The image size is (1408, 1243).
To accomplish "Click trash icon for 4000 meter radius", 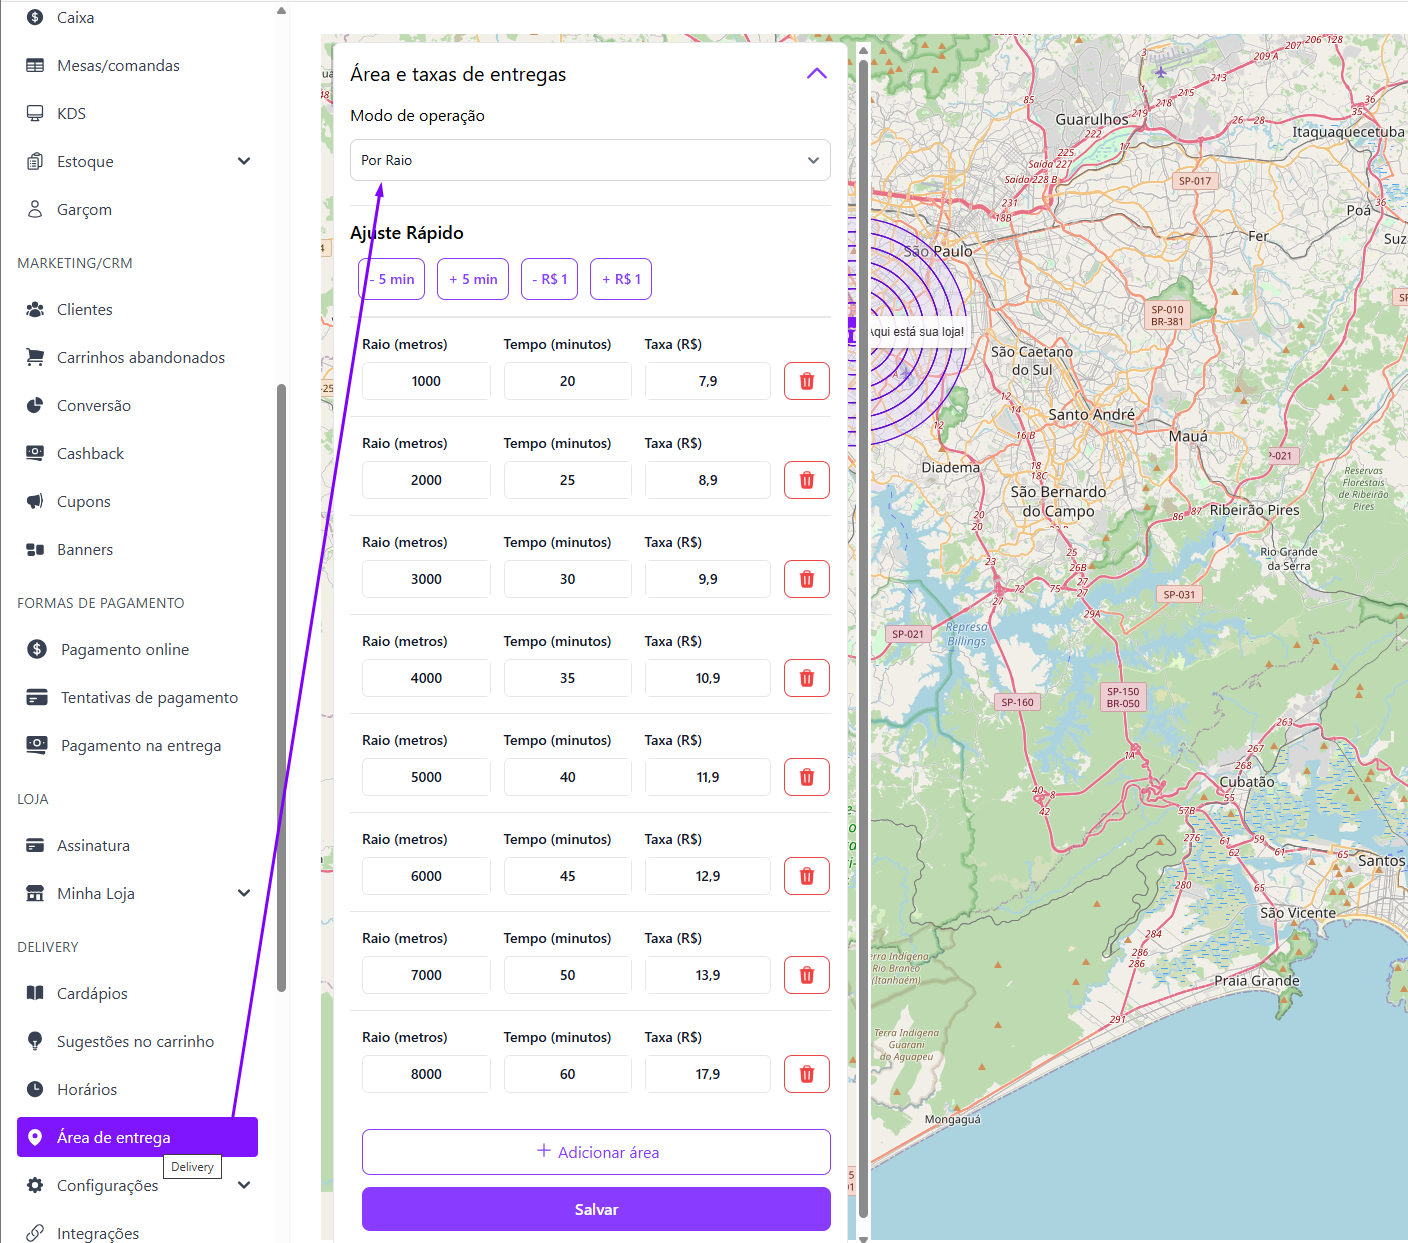I will click(806, 678).
